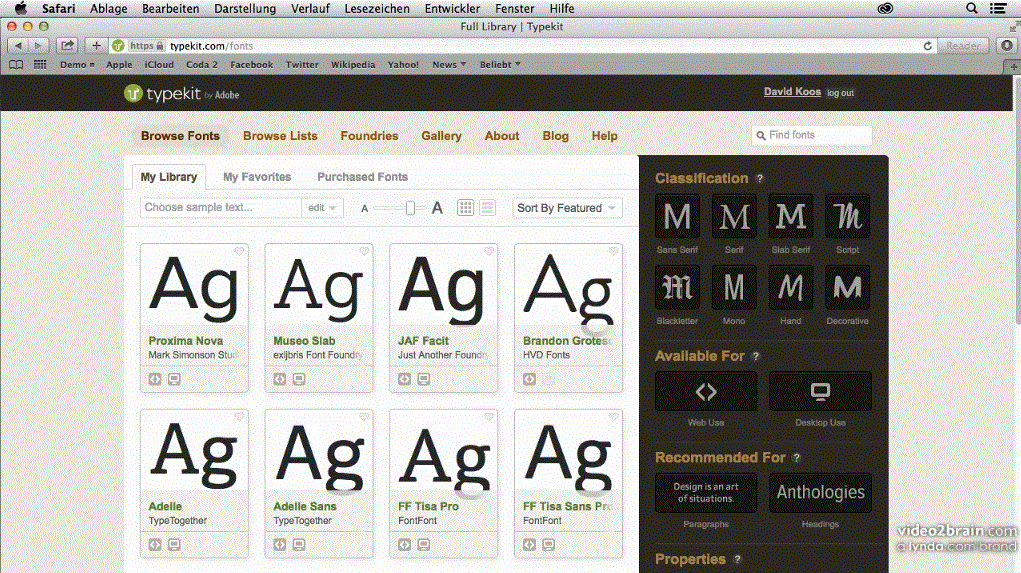The width and height of the screenshot is (1021, 573).
Task: Open the Proxima Nova font name link
Action: click(x=186, y=341)
